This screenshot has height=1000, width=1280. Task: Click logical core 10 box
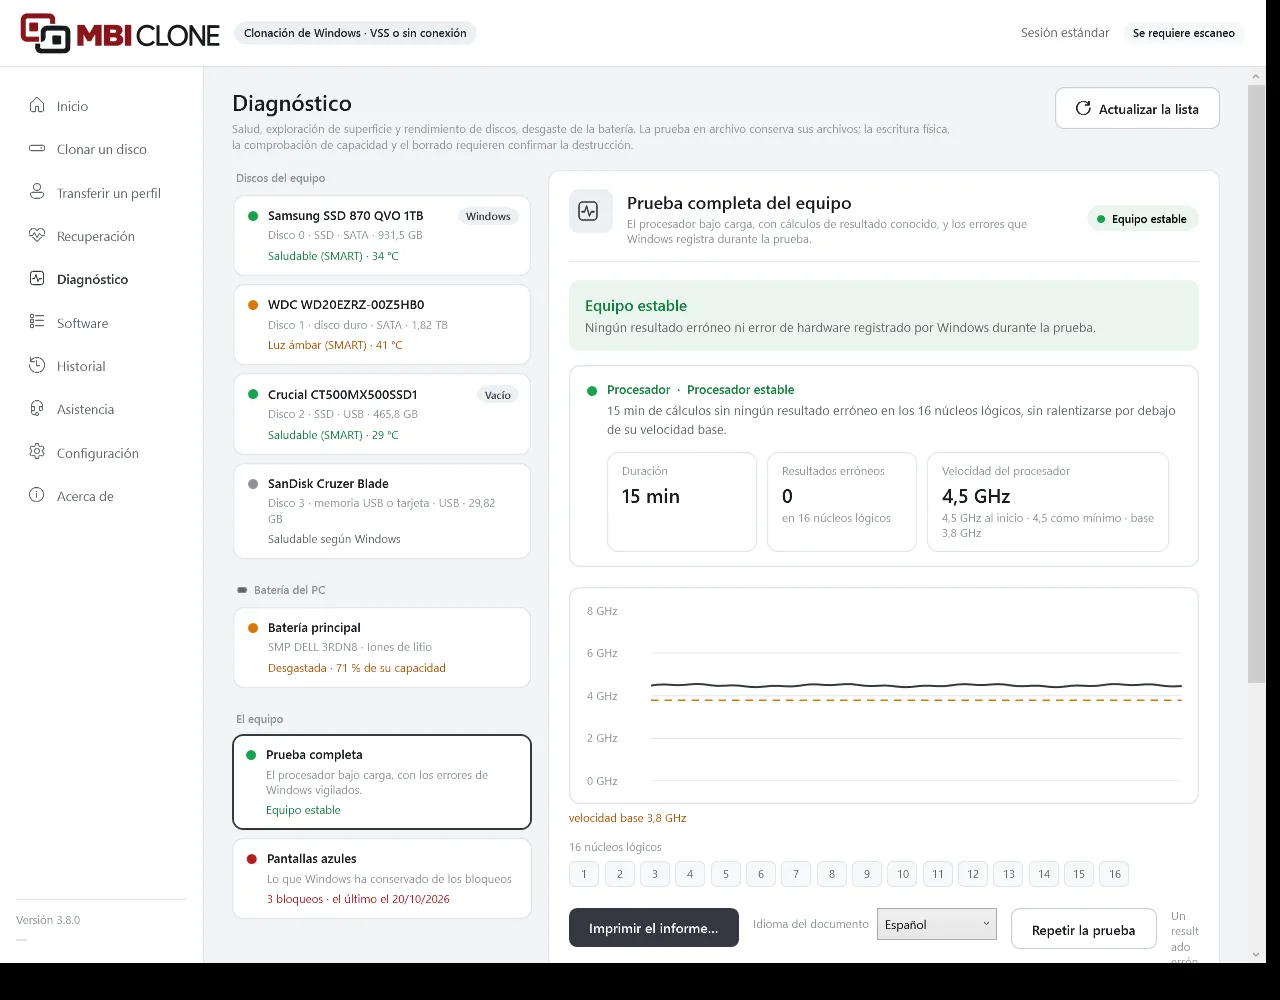[x=903, y=874]
